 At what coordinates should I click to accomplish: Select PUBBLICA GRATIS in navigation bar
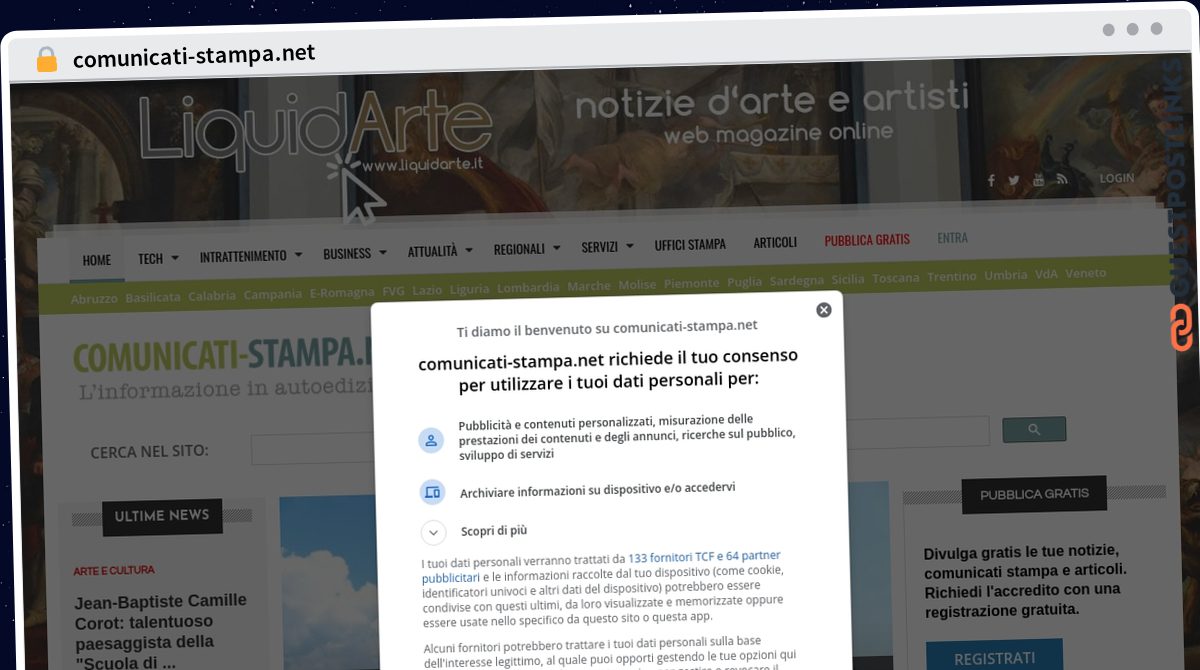pyautogui.click(x=867, y=240)
